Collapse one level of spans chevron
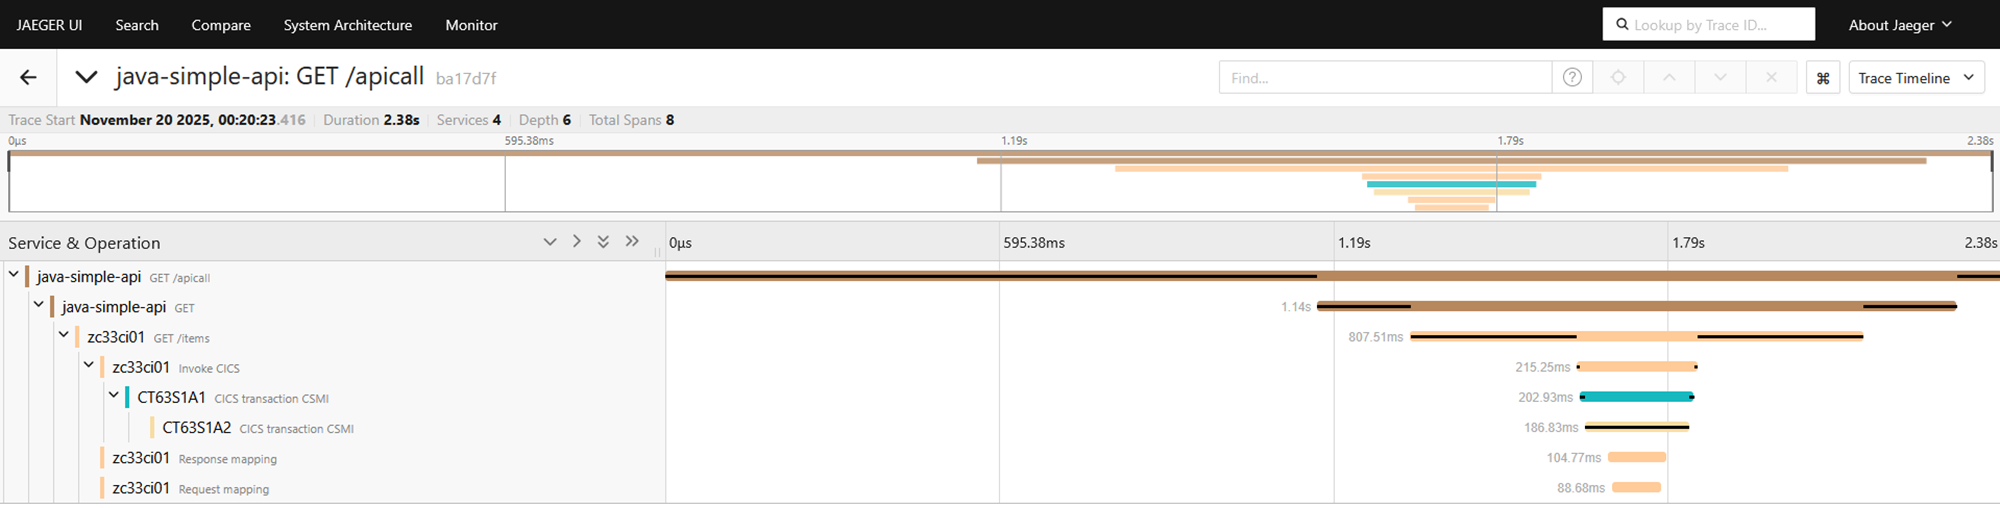 click(576, 242)
